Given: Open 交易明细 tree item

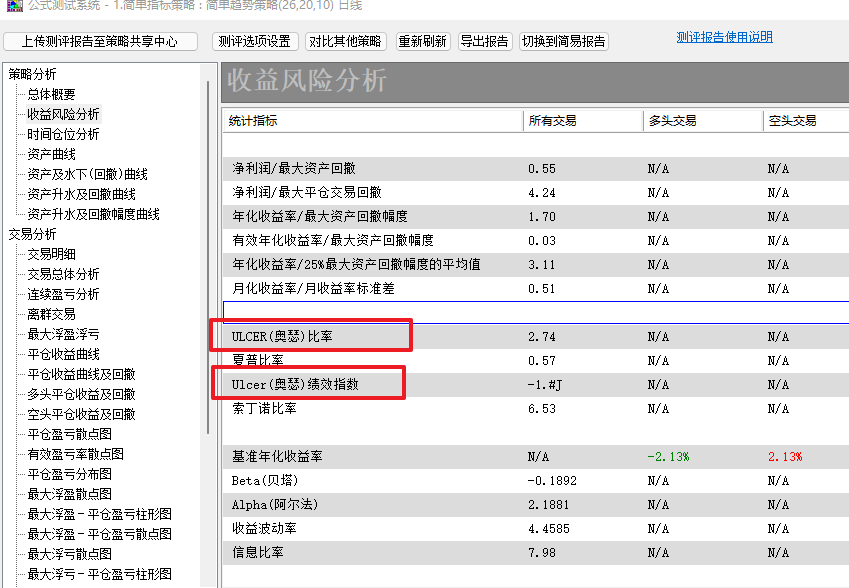Looking at the screenshot, I should point(51,254).
